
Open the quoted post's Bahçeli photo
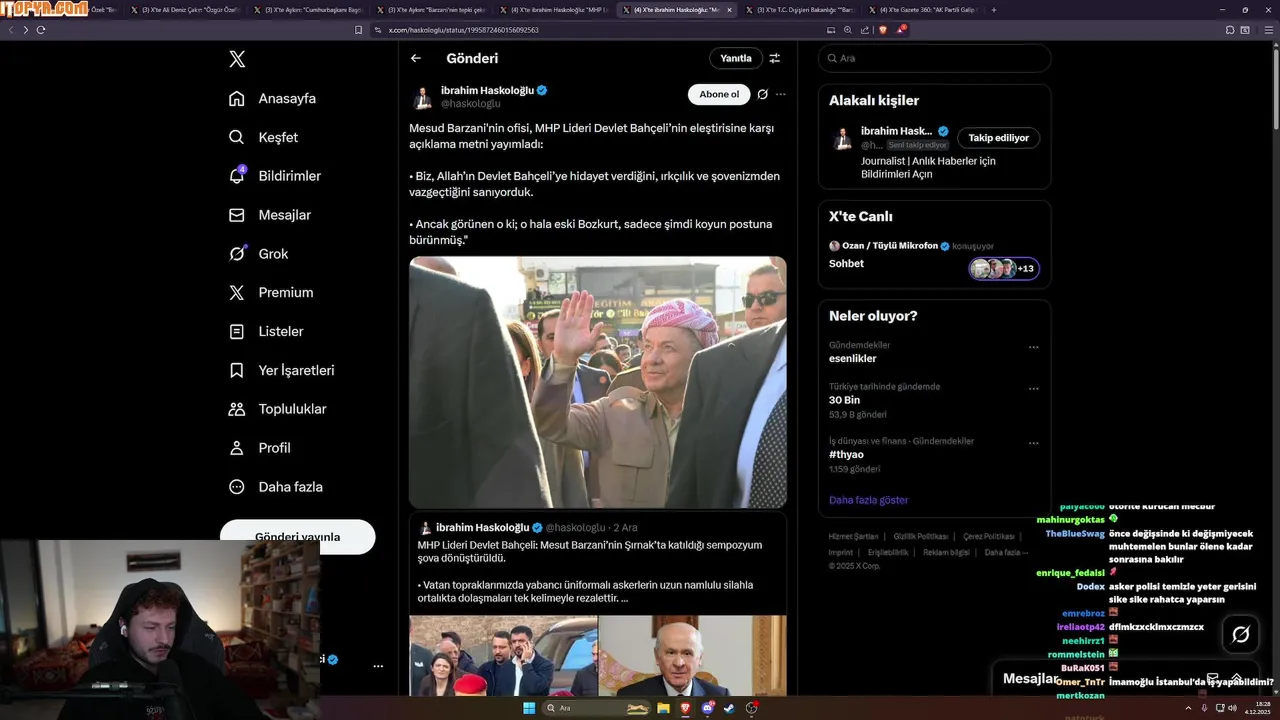(693, 656)
